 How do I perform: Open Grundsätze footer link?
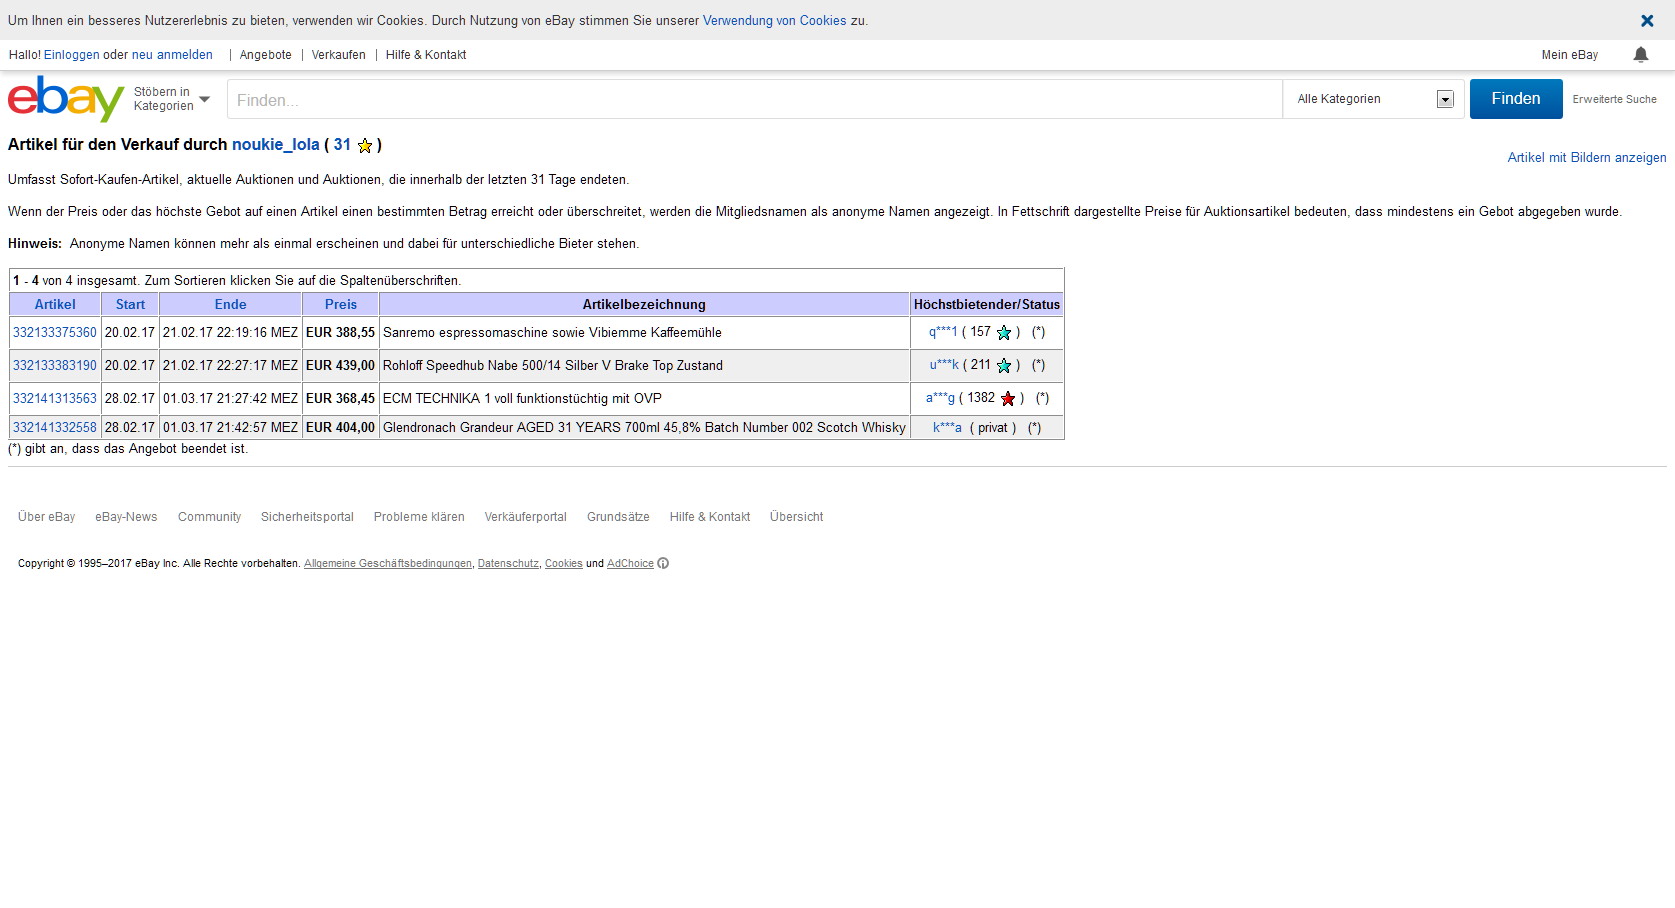618,517
